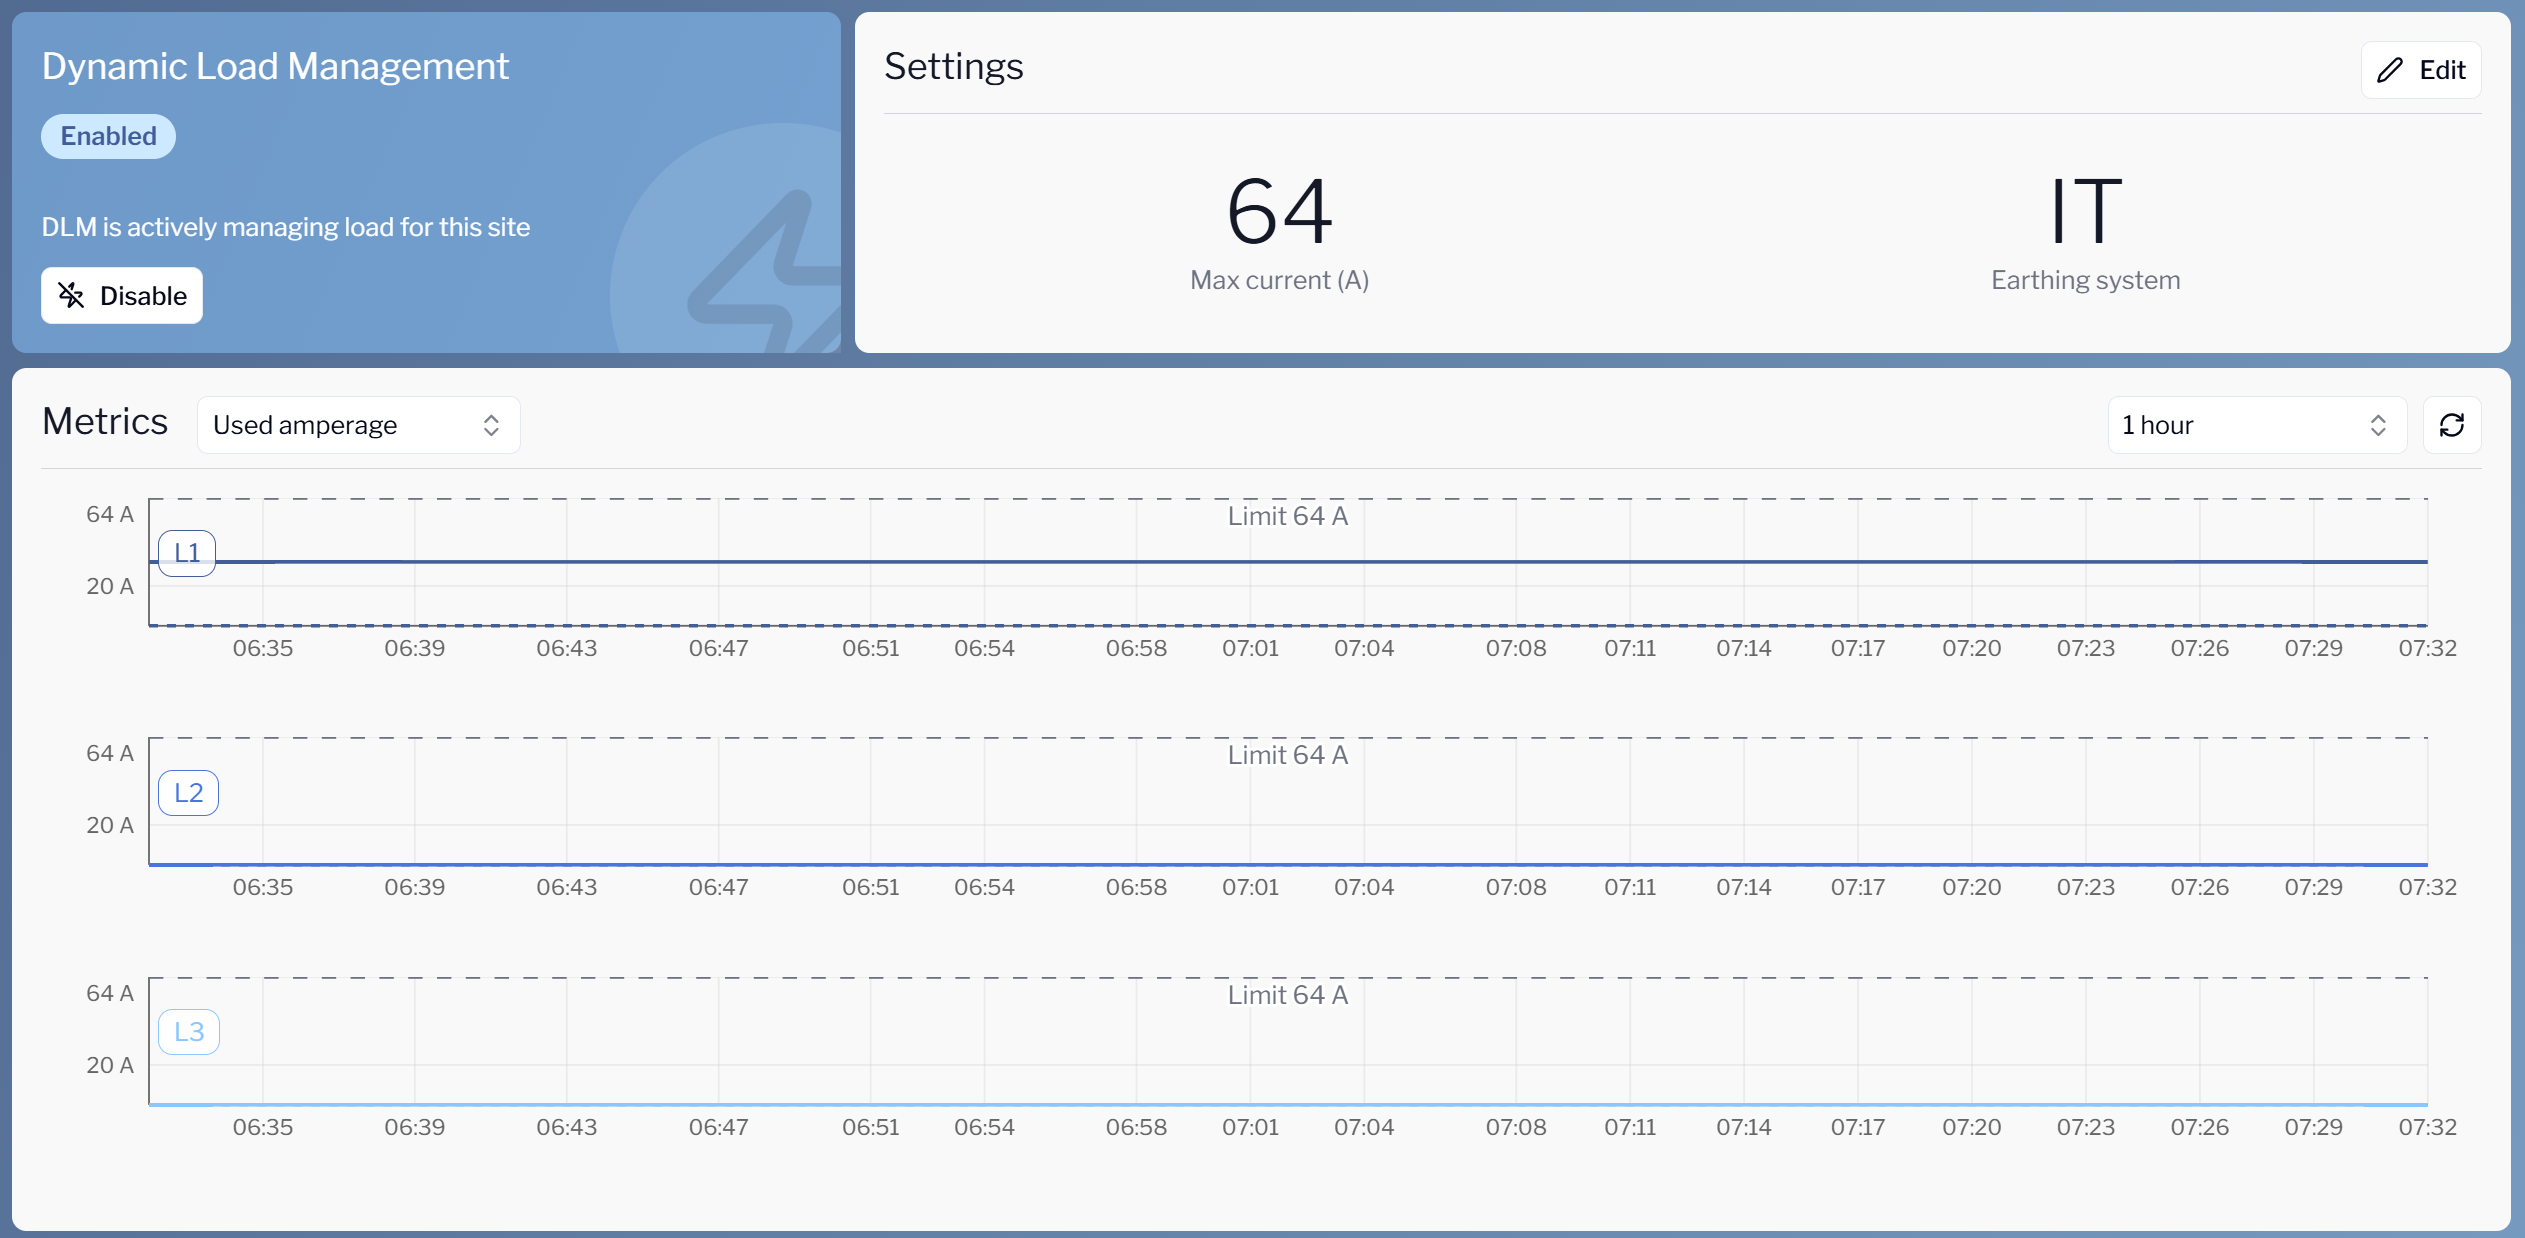Click the pencil icon beside Edit
Image resolution: width=2525 pixels, height=1238 pixels.
pyautogui.click(x=2389, y=70)
